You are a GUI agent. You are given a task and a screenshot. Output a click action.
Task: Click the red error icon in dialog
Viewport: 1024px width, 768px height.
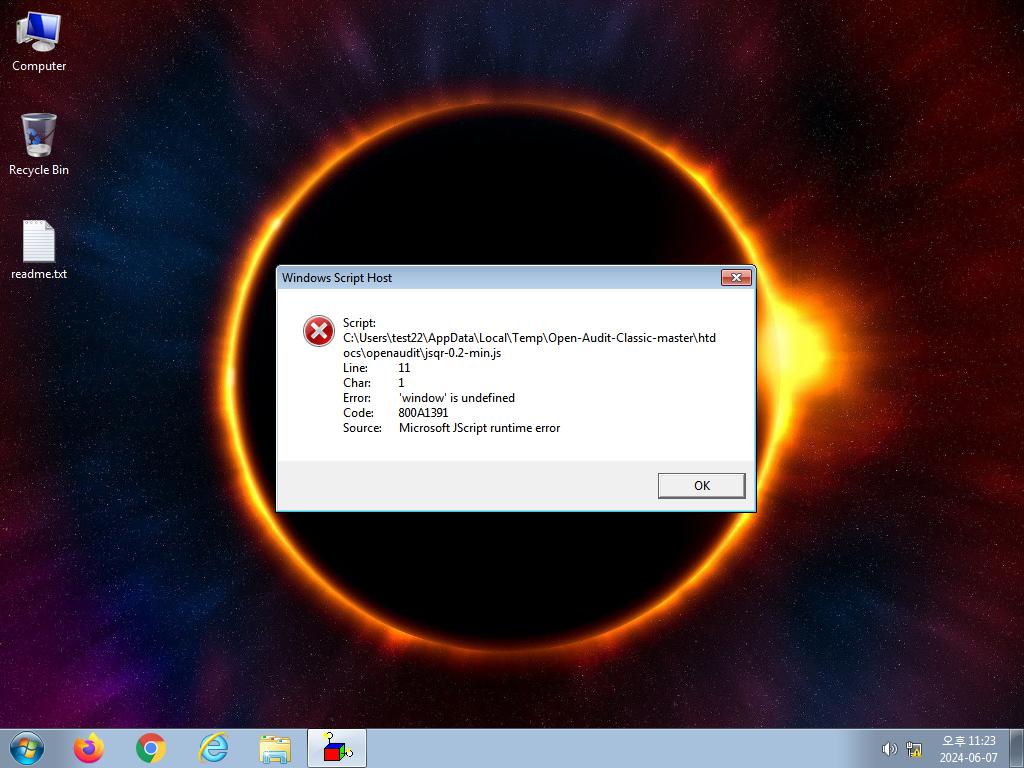pos(319,331)
